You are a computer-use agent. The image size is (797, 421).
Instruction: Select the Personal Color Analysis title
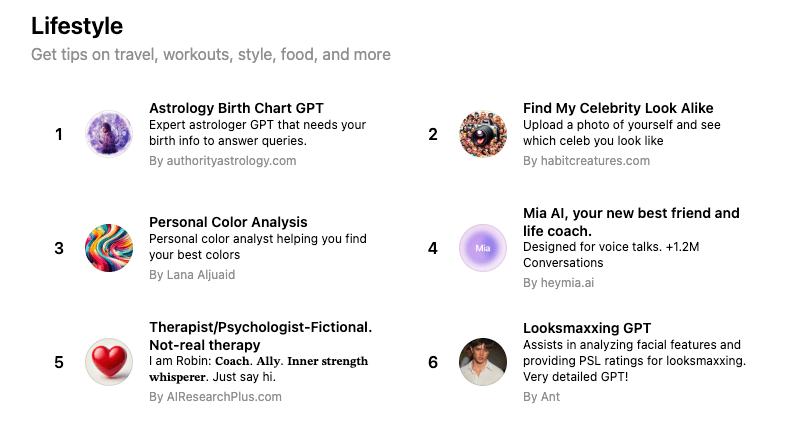coord(228,222)
